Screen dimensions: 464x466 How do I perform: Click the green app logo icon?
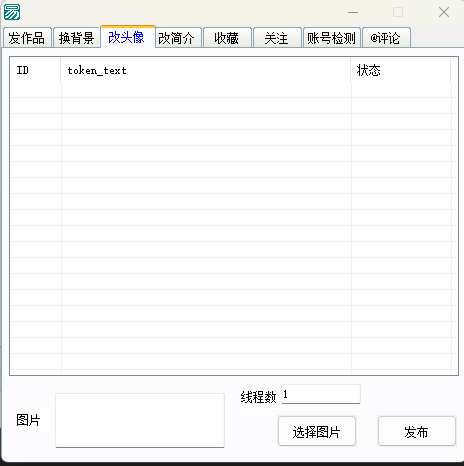coord(12,12)
